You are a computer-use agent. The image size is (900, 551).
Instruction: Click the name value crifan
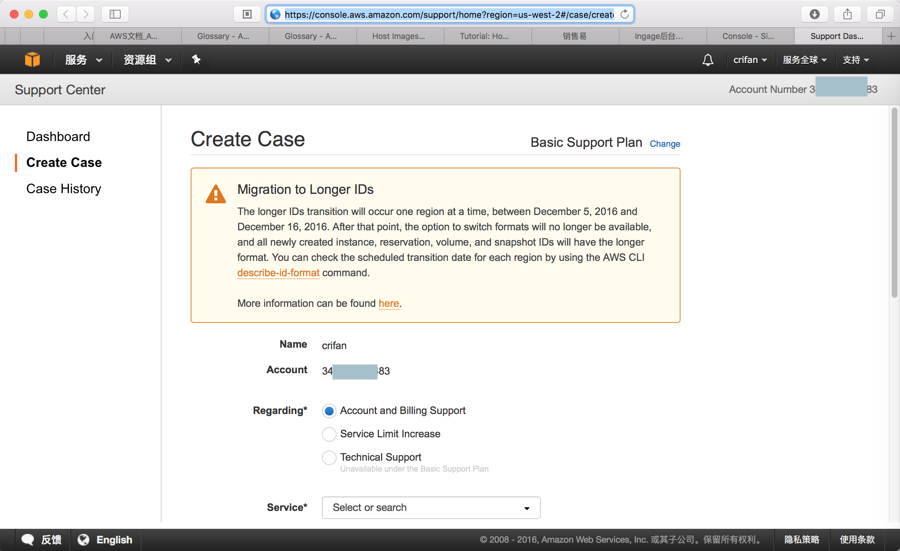334,346
